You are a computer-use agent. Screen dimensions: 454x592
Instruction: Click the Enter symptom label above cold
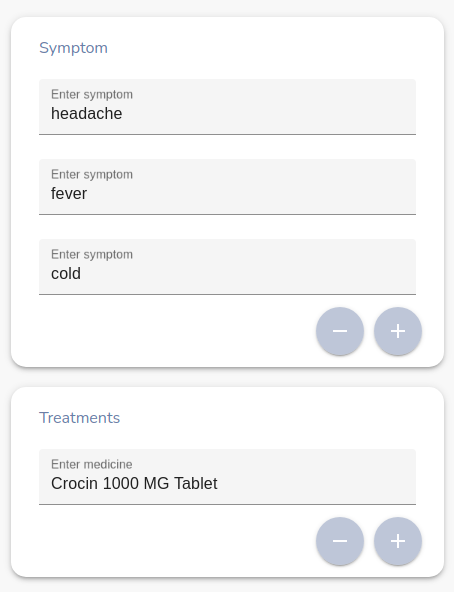pos(92,255)
